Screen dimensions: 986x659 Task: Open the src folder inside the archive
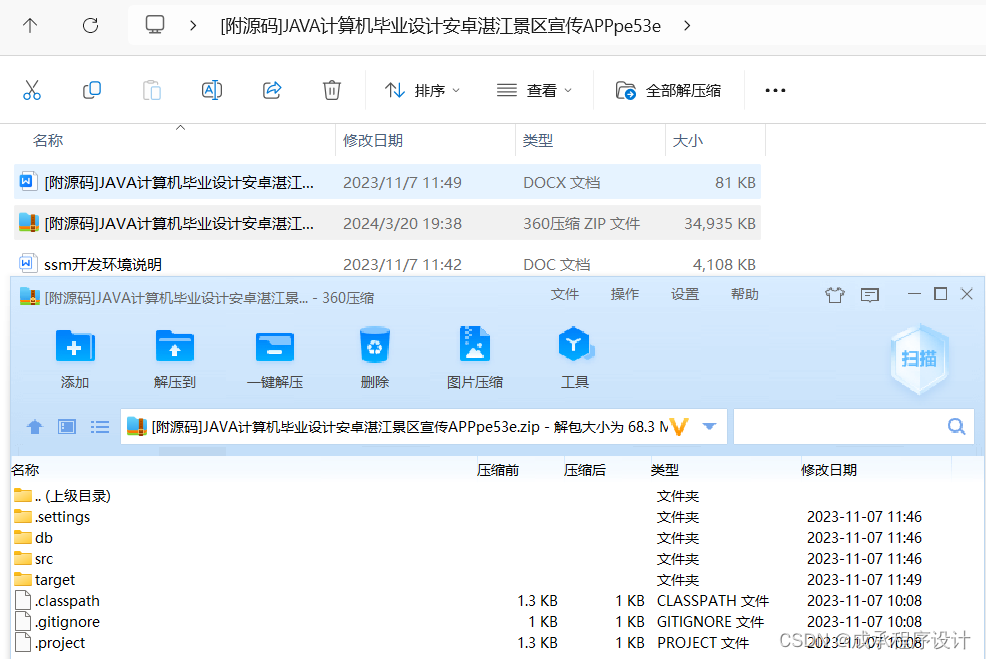42,558
